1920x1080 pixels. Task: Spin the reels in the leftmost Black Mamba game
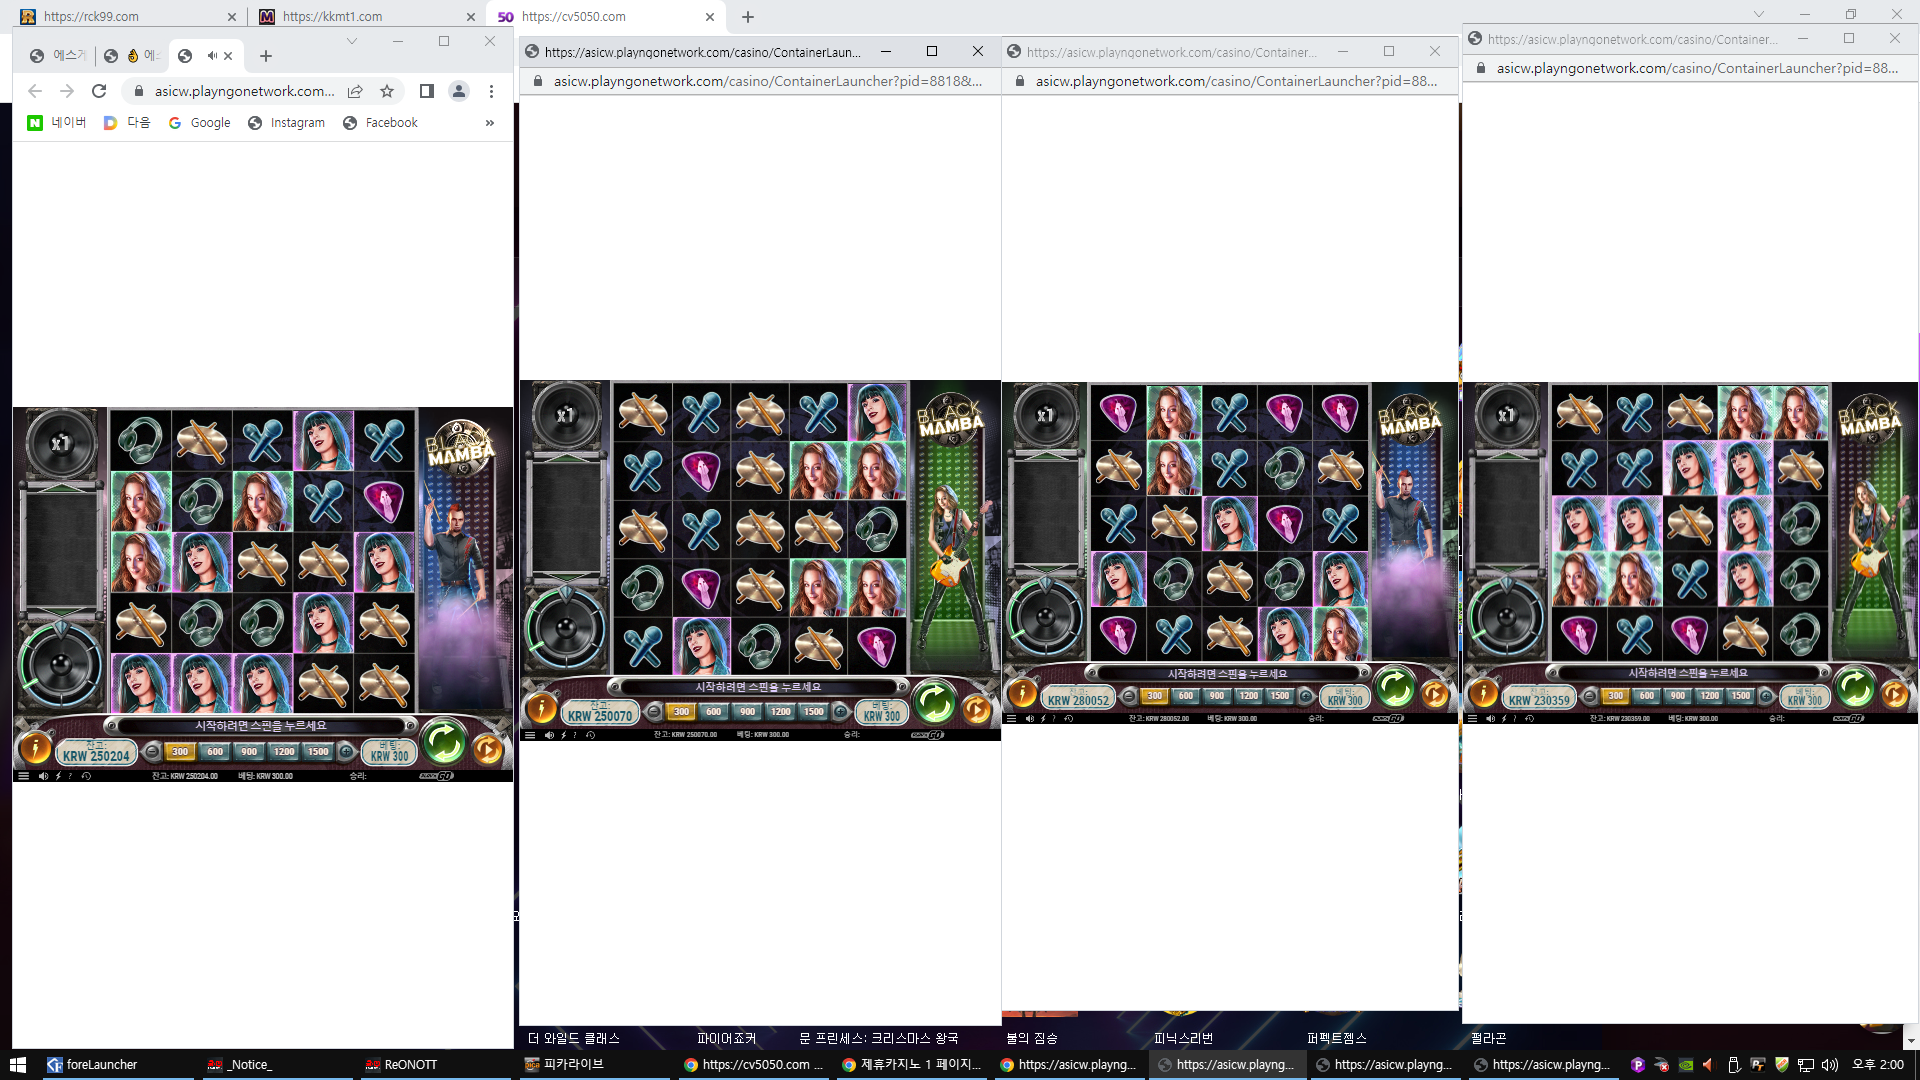[444, 742]
